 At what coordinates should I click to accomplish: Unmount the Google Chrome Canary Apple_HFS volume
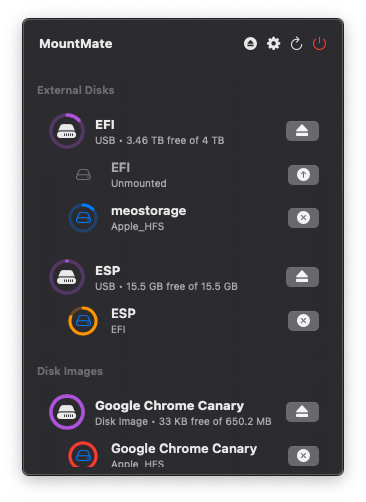pos(303,456)
